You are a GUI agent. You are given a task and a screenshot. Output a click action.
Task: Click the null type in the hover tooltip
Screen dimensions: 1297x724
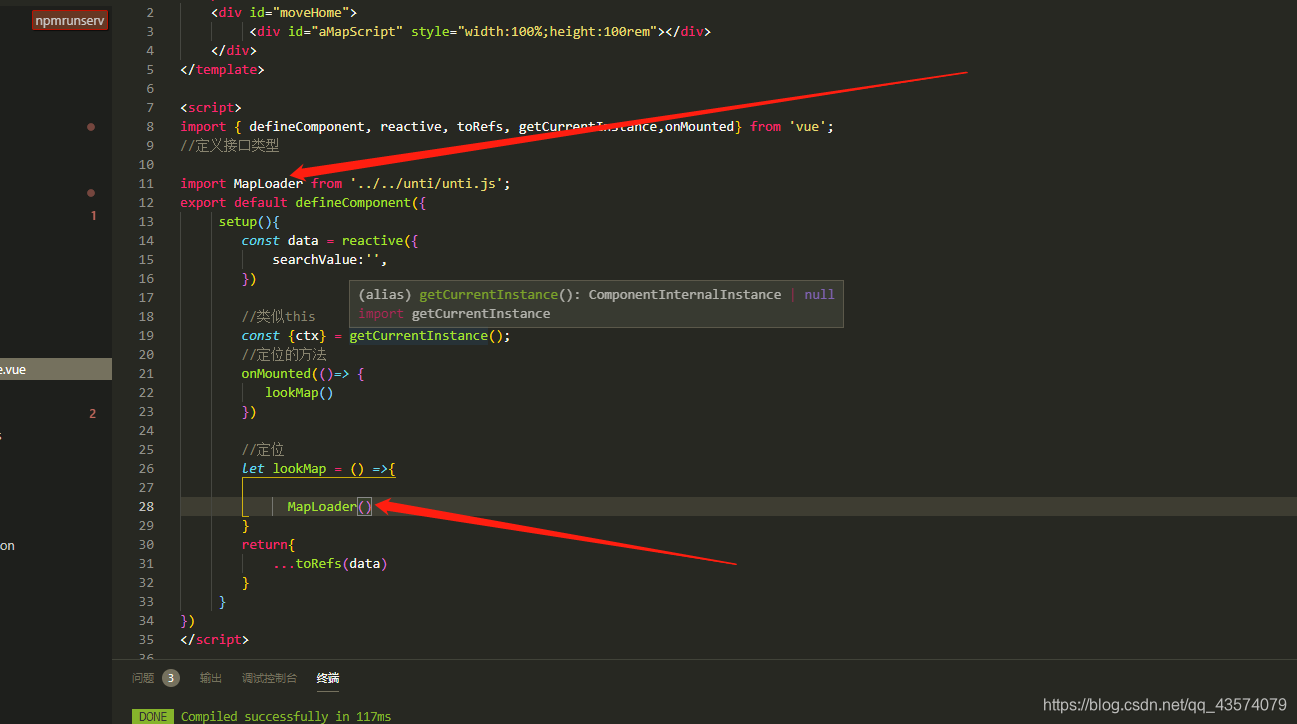coord(819,295)
